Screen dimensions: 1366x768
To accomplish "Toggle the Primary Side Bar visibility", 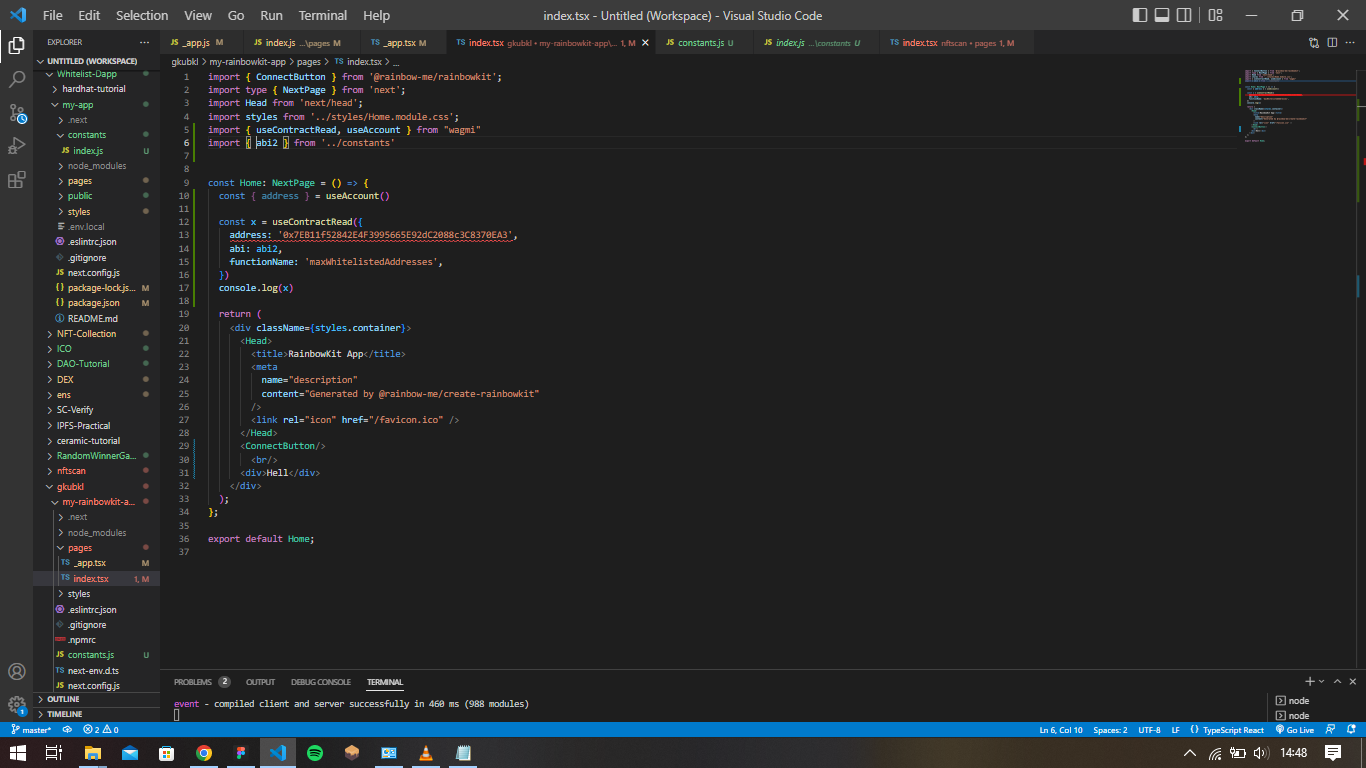I will click(1138, 15).
